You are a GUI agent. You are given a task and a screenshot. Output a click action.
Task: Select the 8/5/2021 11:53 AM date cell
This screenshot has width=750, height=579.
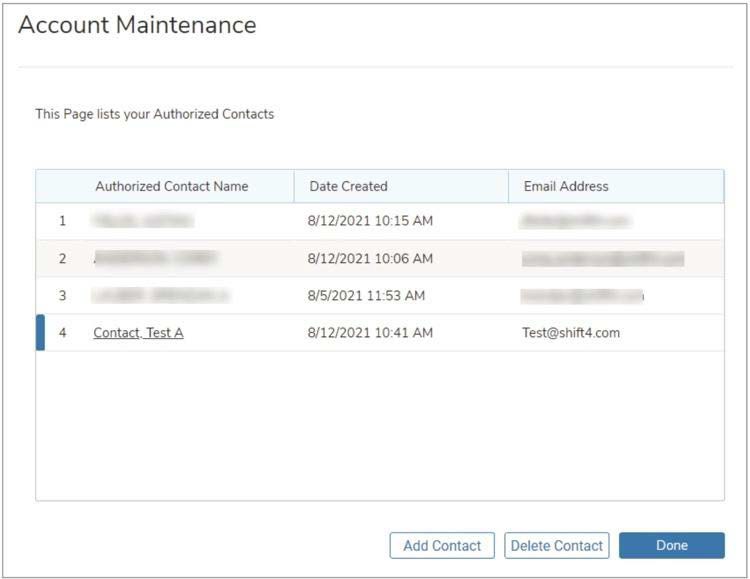[x=366, y=296]
